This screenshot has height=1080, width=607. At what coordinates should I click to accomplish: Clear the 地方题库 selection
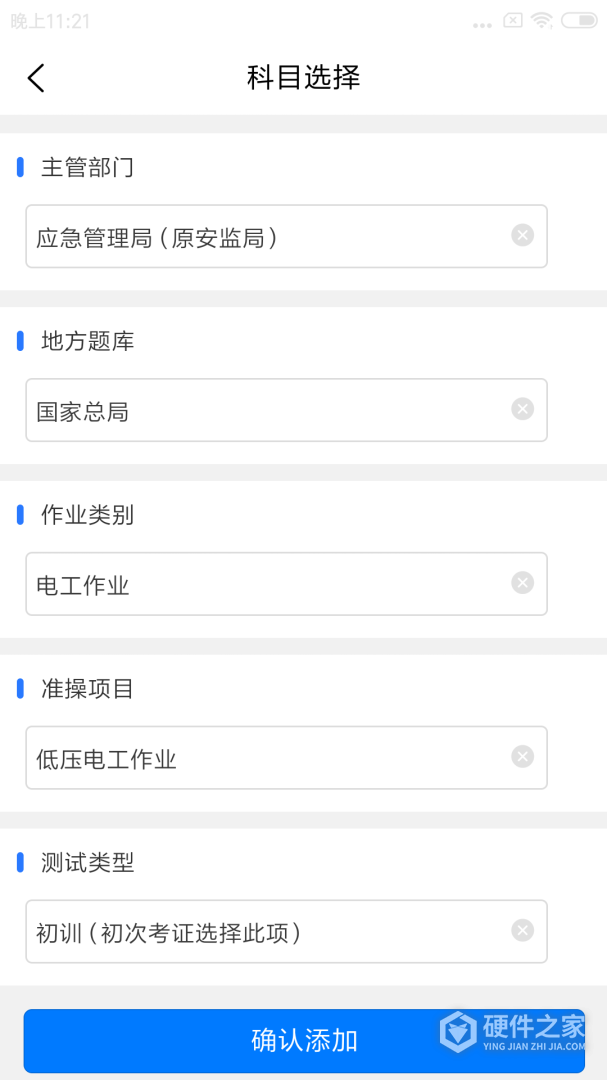522,408
